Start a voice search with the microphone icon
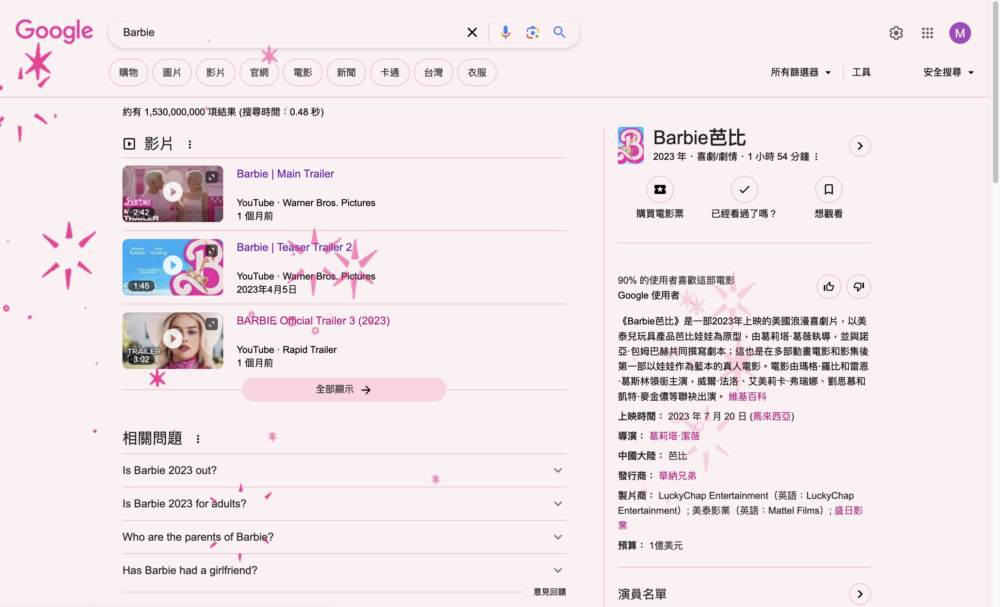This screenshot has height=607, width=1000. point(506,32)
